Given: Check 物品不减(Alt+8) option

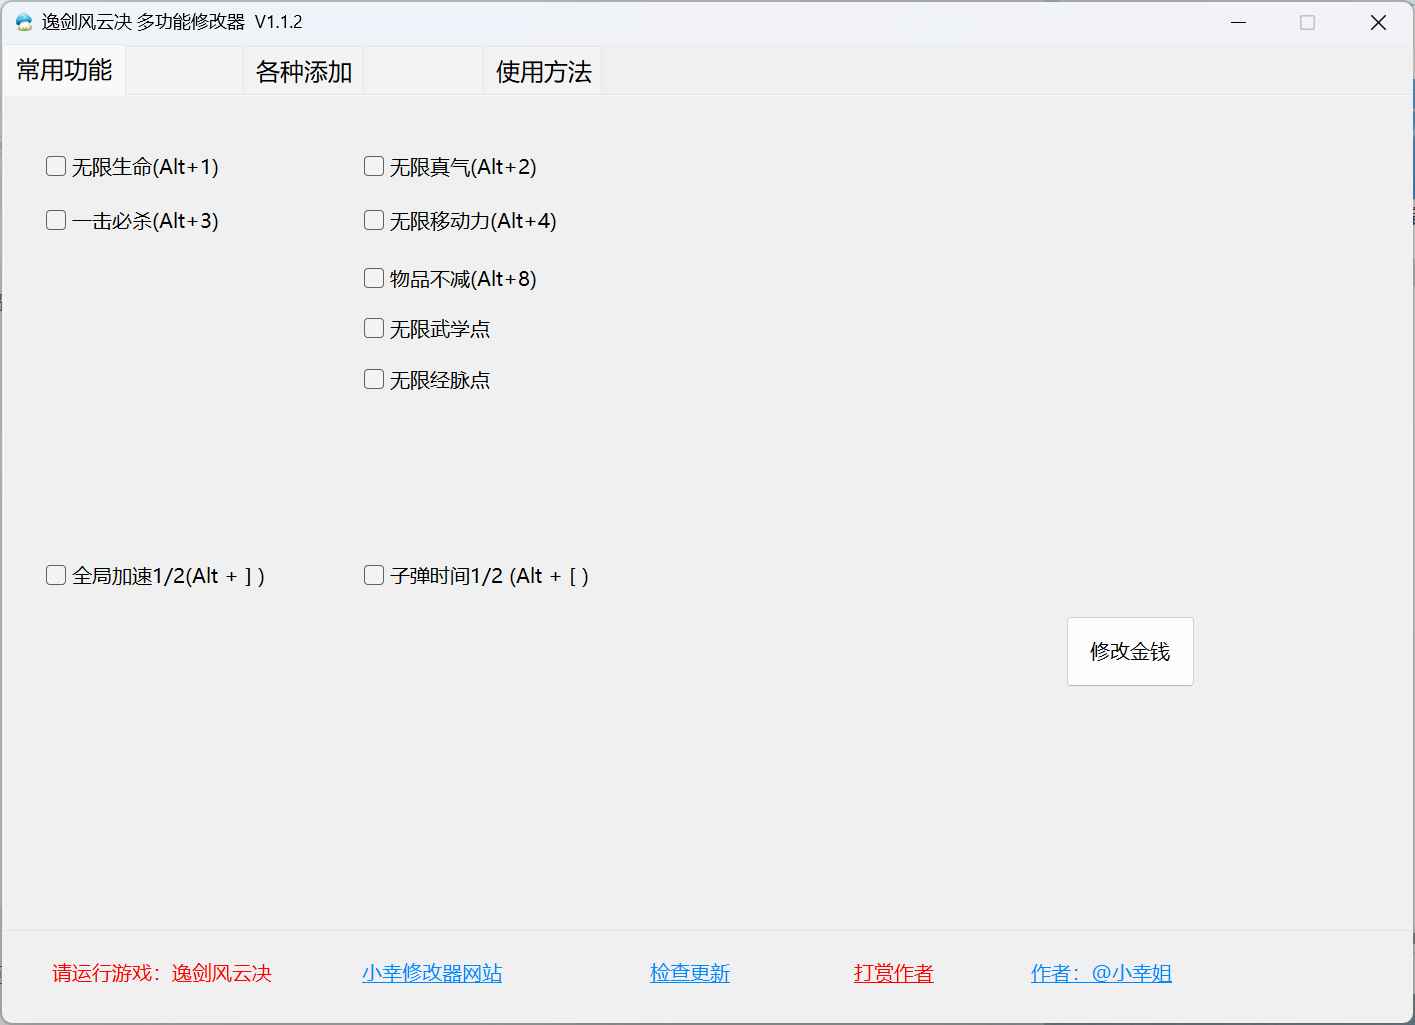Looking at the screenshot, I should point(374,278).
